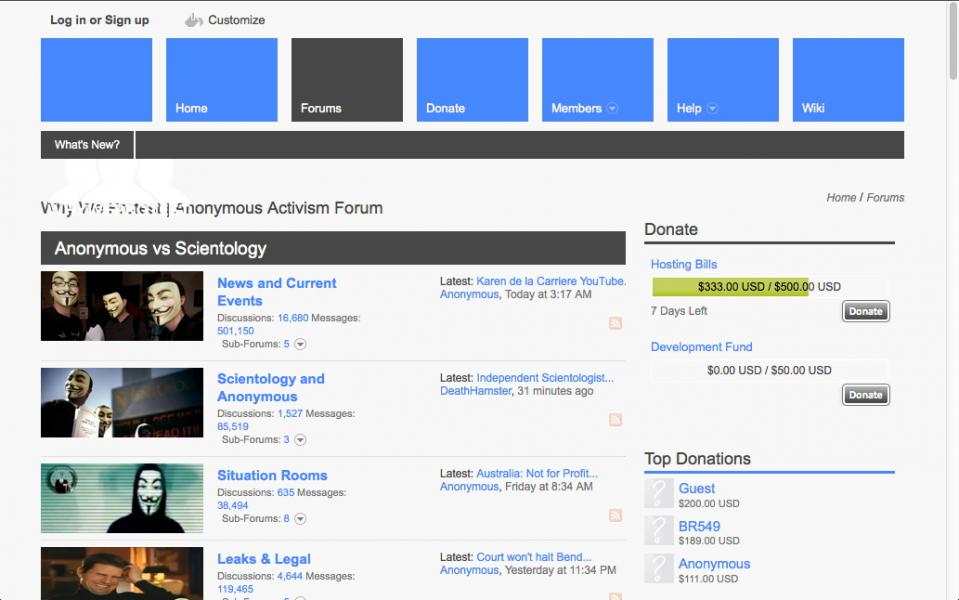
Task: Click the Hosting Bills progress bar
Action: coord(769,287)
